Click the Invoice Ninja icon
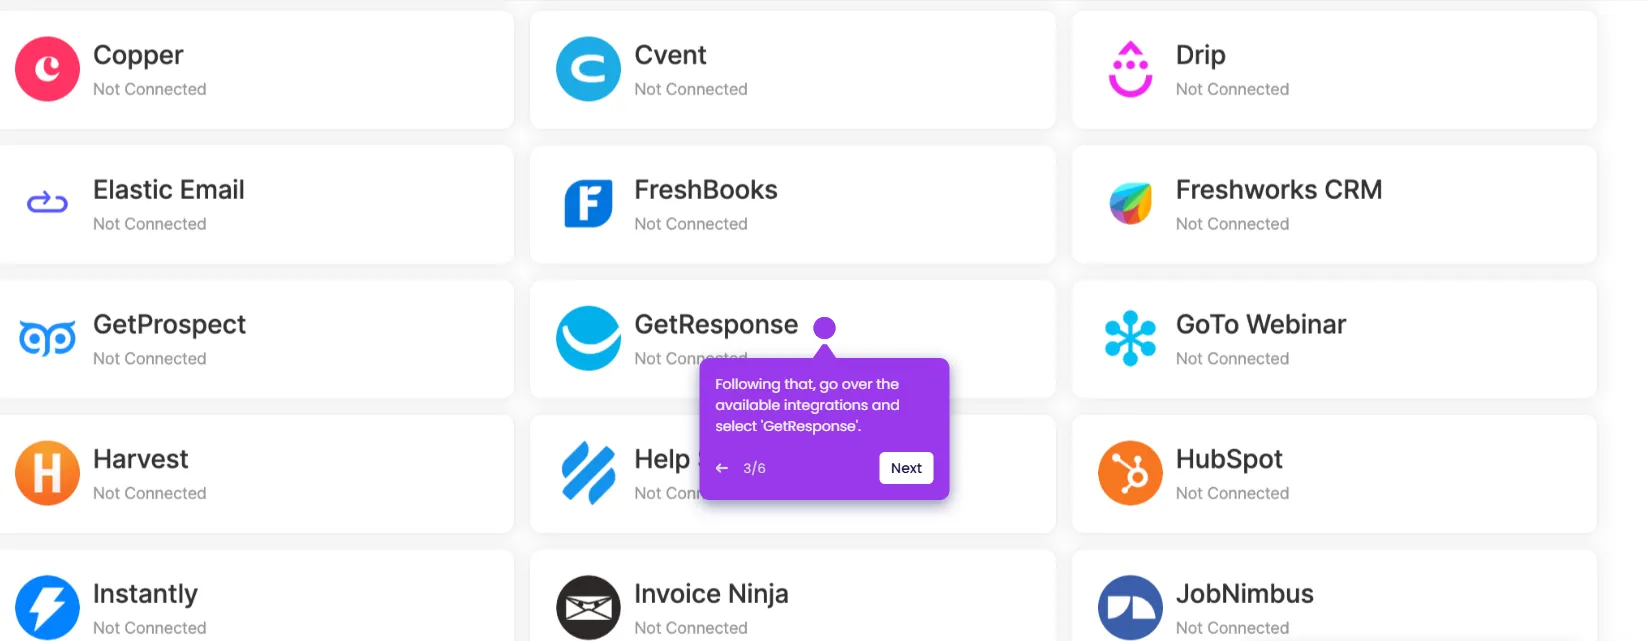The height and width of the screenshot is (641, 1649). tap(588, 607)
